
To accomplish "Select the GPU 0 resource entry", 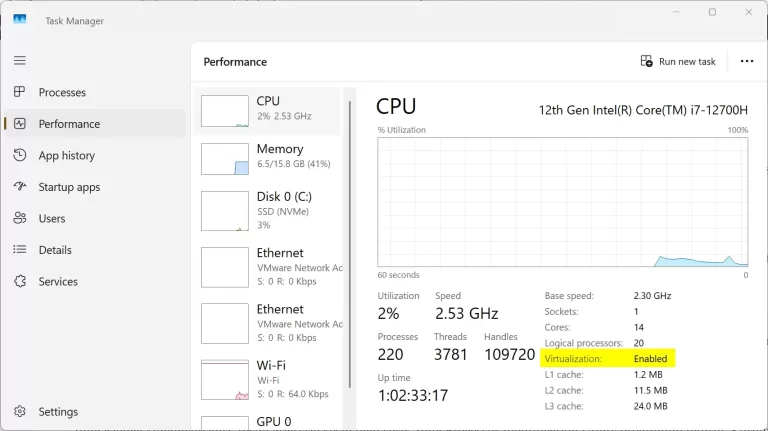I will 268,422.
